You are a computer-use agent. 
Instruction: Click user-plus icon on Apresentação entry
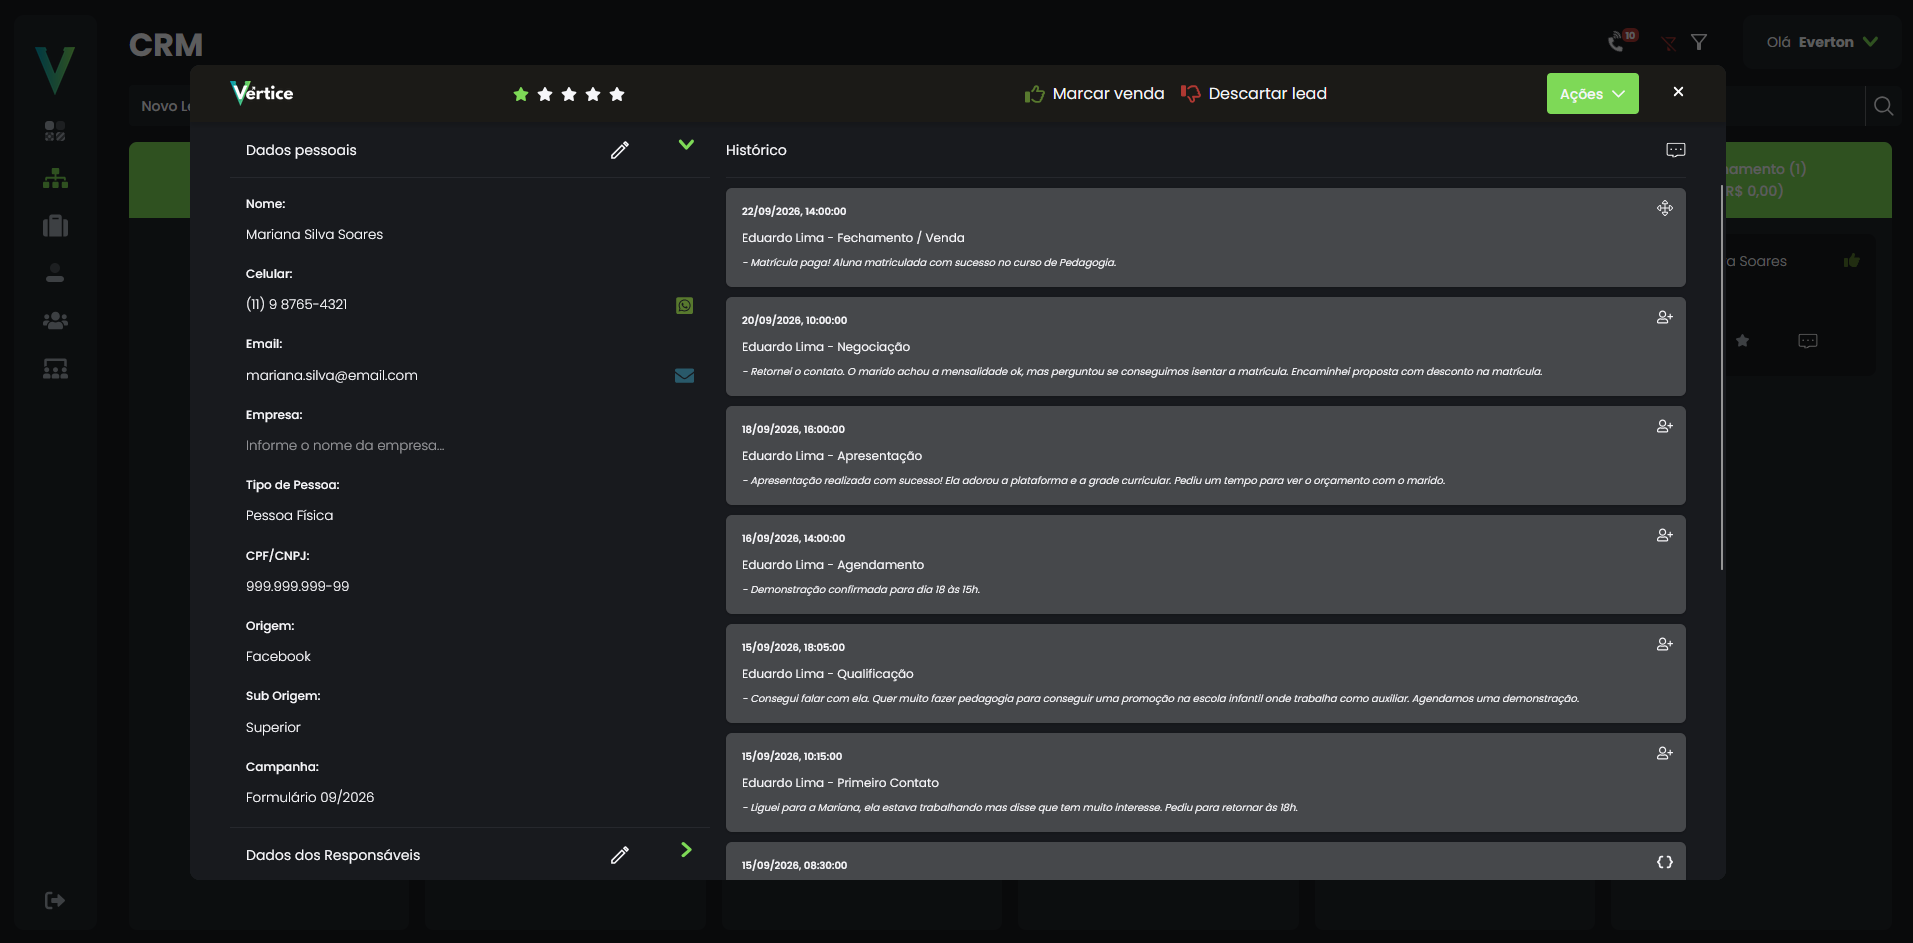1665,426
